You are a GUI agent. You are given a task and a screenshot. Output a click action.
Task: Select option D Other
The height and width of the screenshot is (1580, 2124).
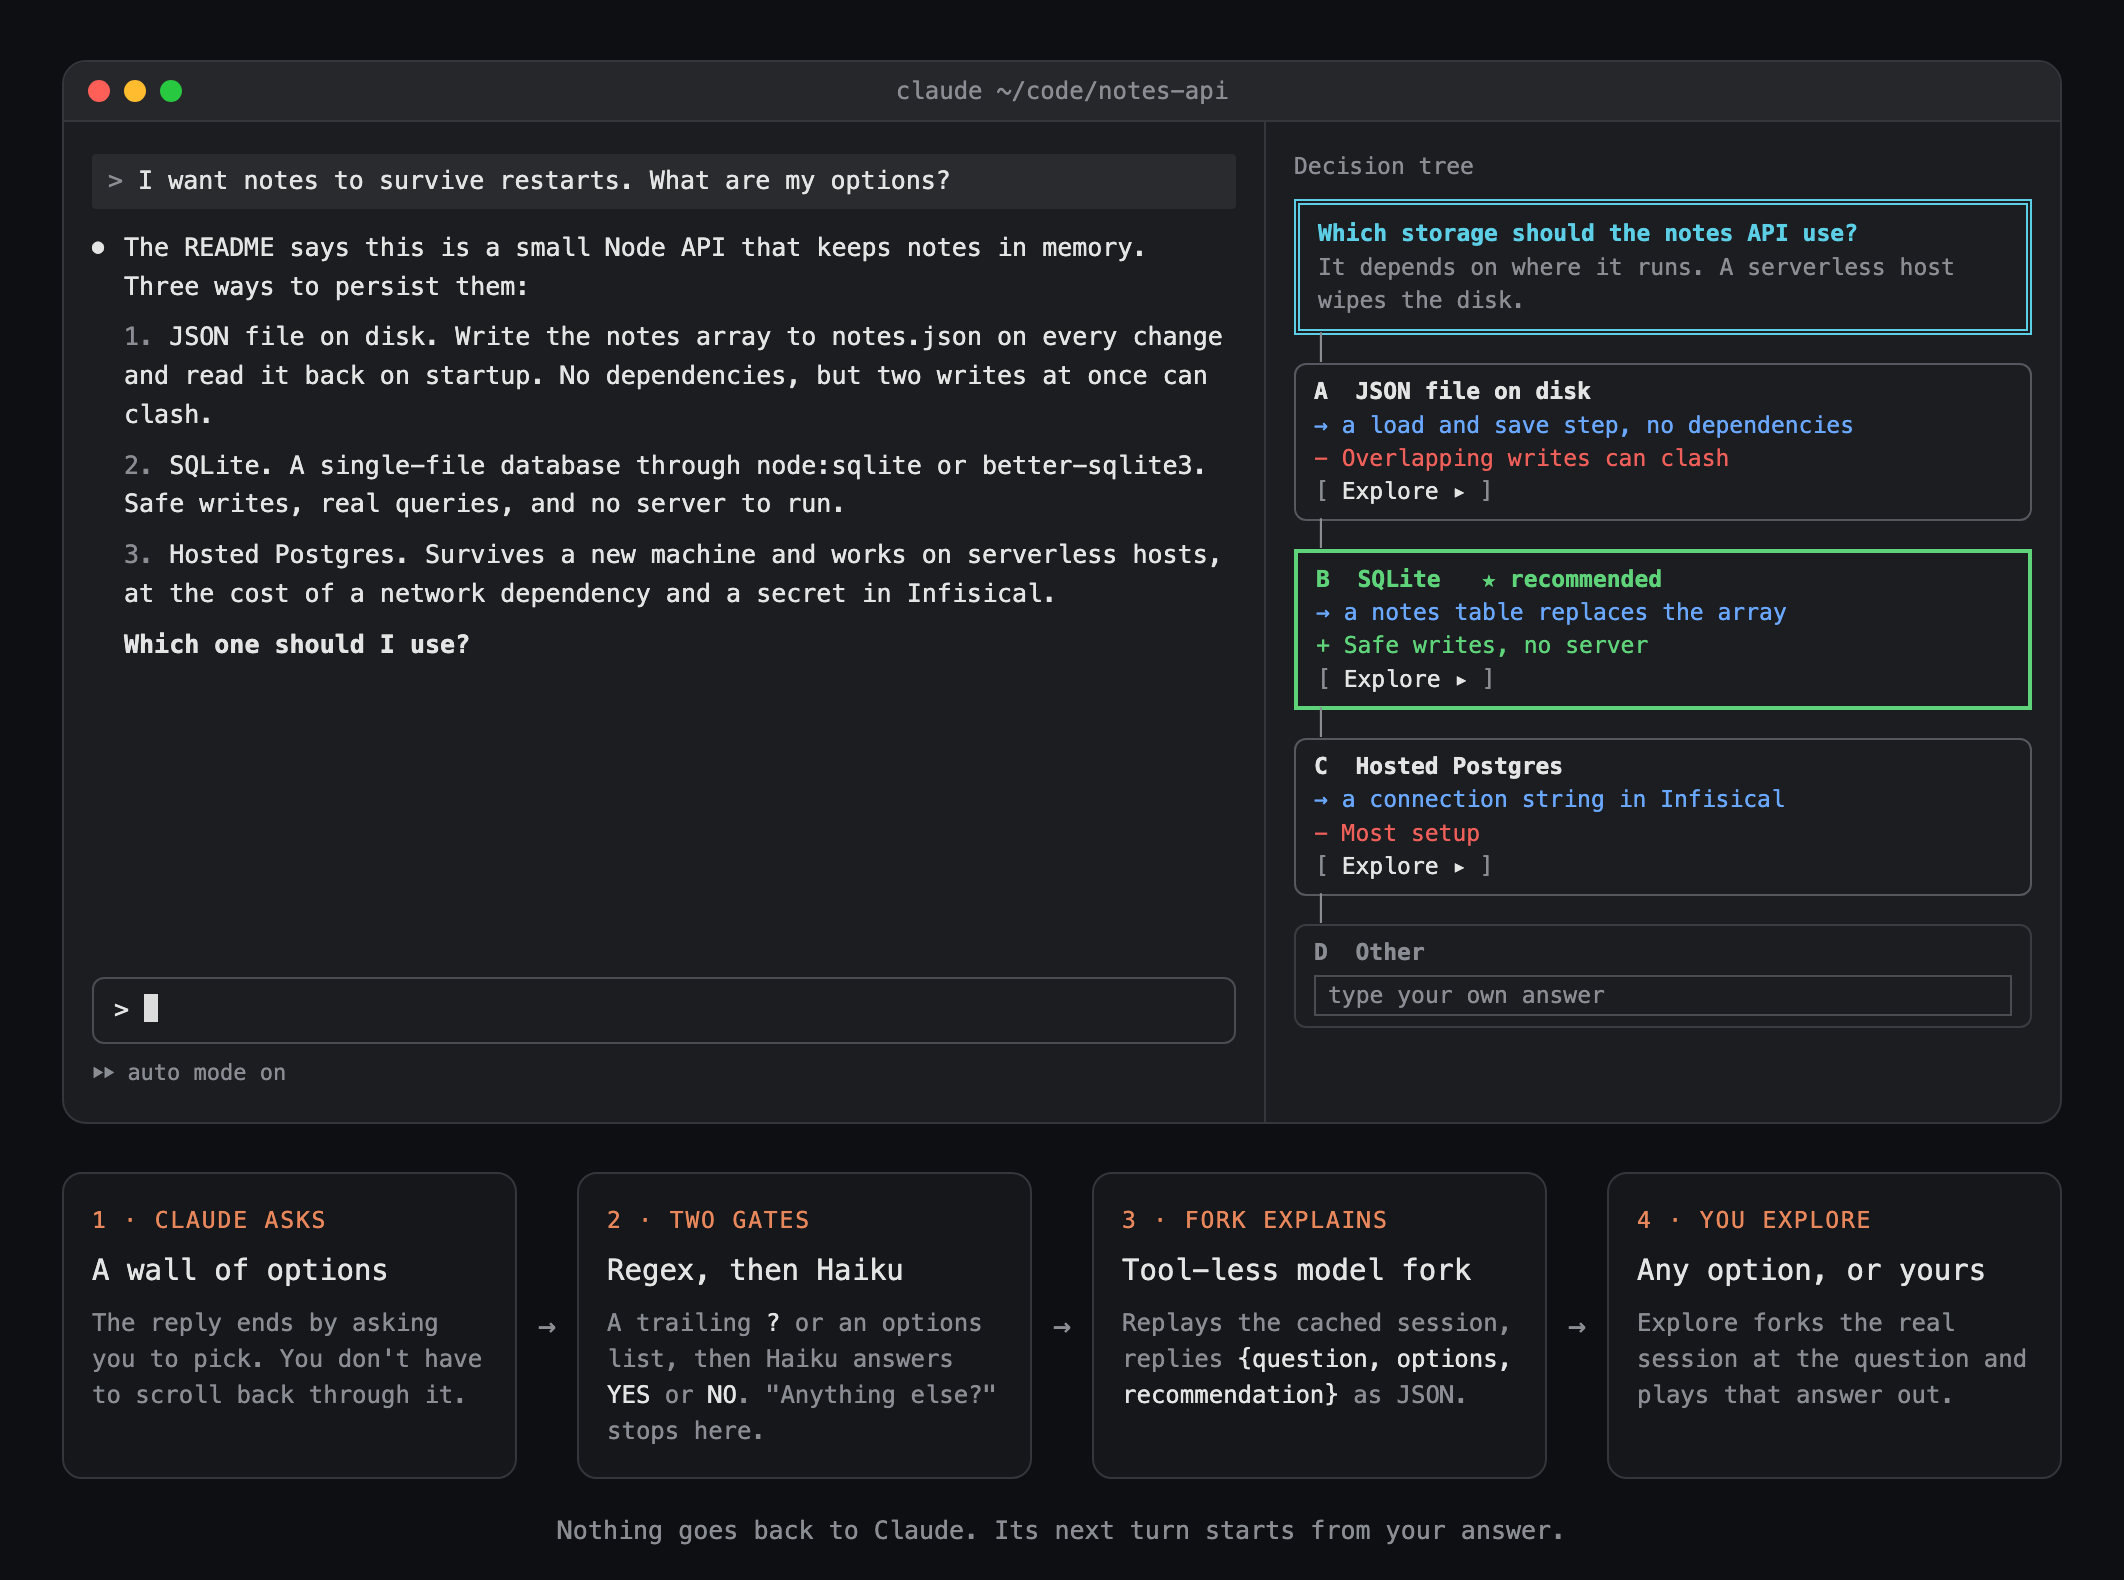(x=1662, y=976)
